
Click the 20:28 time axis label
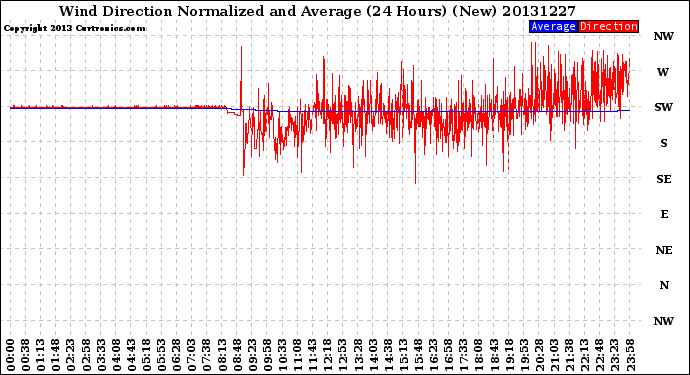539,355
